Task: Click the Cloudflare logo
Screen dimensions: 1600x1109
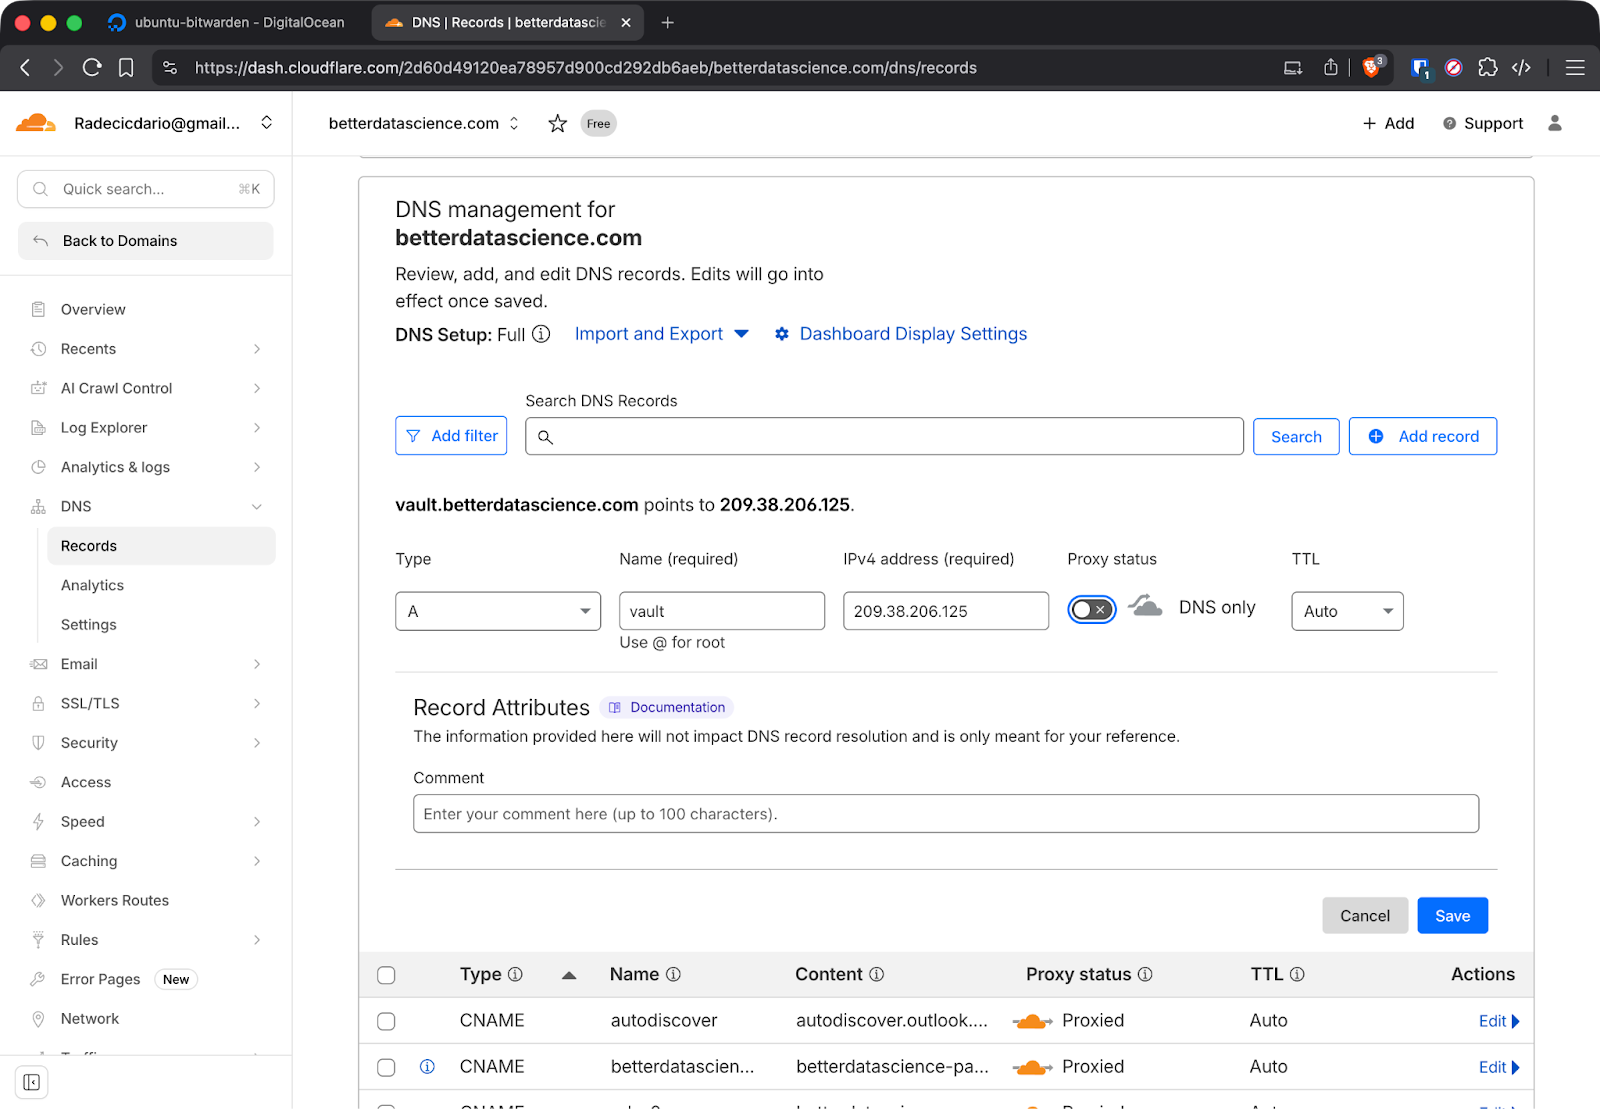Action: click(x=36, y=122)
